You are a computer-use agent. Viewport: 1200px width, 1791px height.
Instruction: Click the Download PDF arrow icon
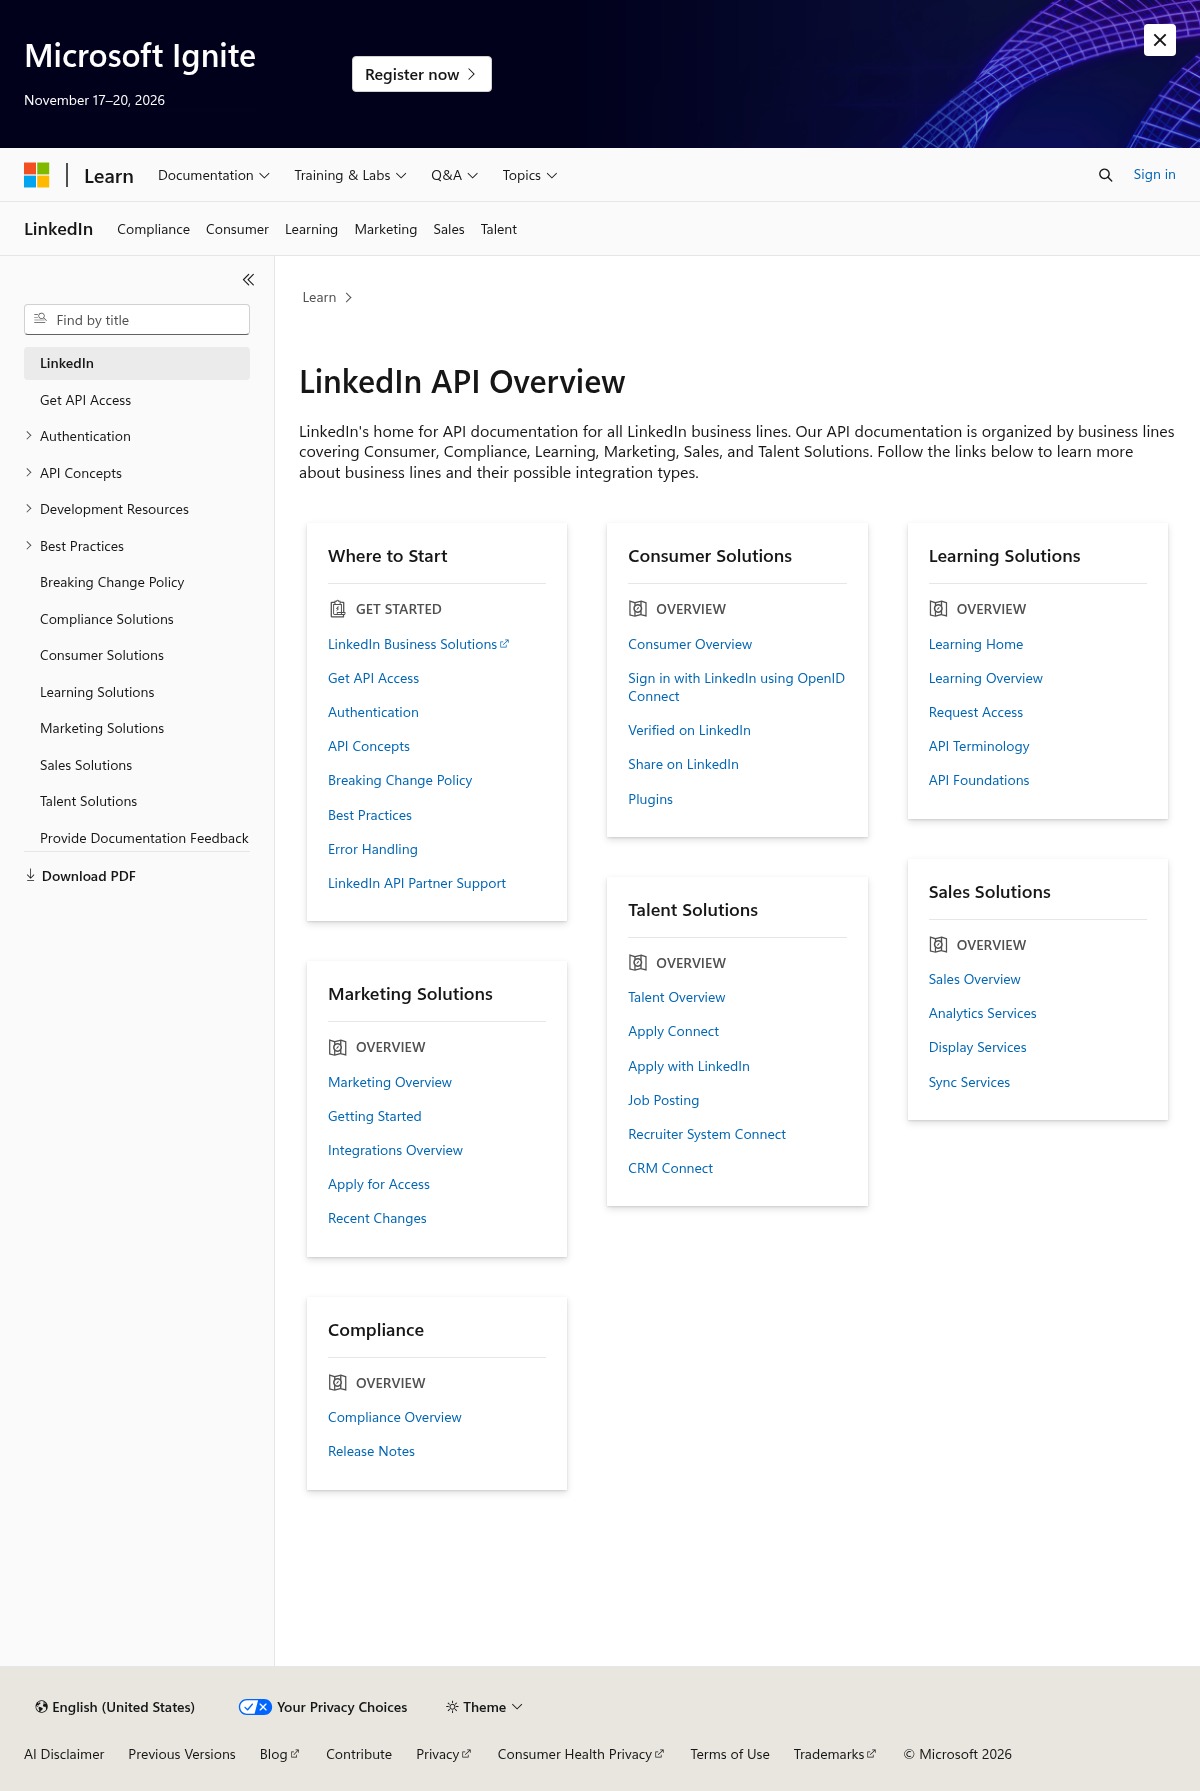tap(30, 875)
